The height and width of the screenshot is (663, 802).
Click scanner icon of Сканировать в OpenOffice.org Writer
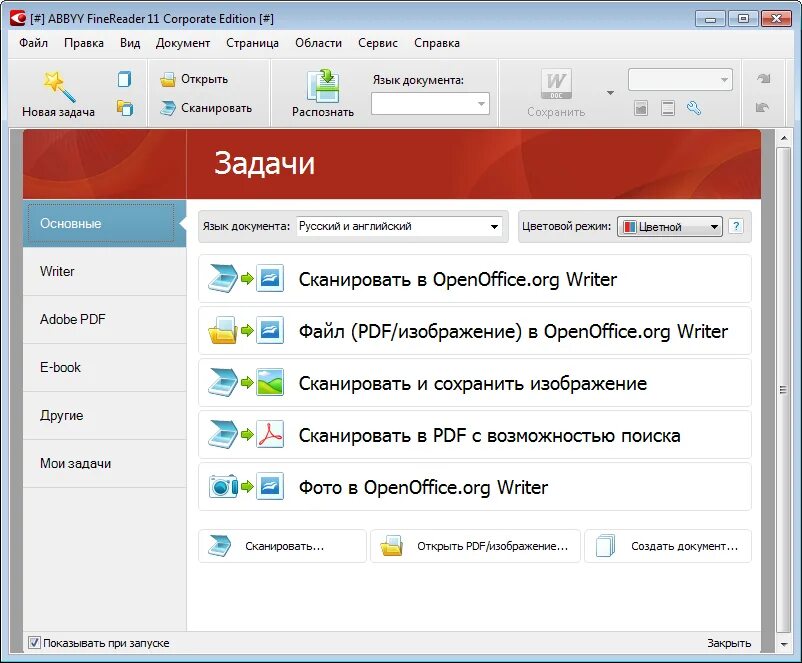coord(222,279)
